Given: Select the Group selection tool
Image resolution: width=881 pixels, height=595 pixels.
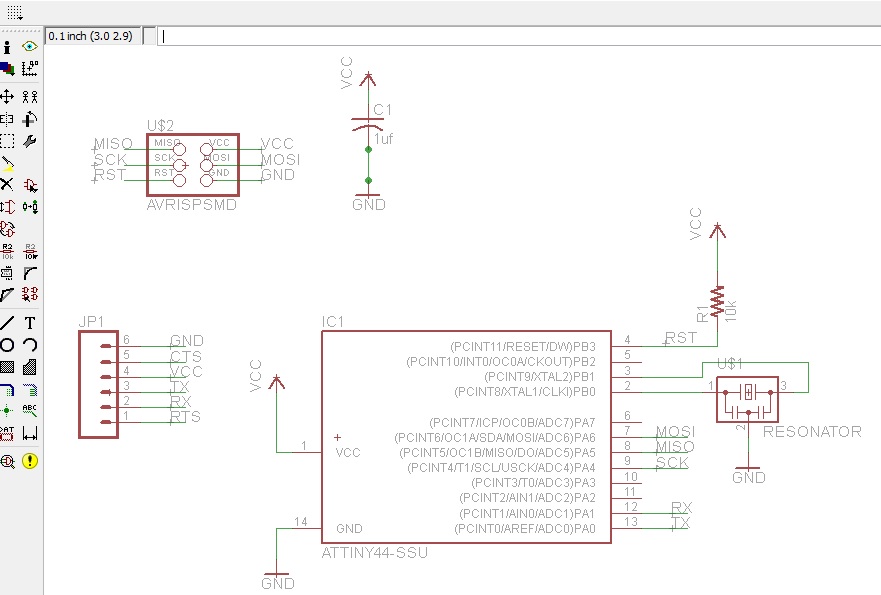Looking at the screenshot, I should pyautogui.click(x=7, y=141).
